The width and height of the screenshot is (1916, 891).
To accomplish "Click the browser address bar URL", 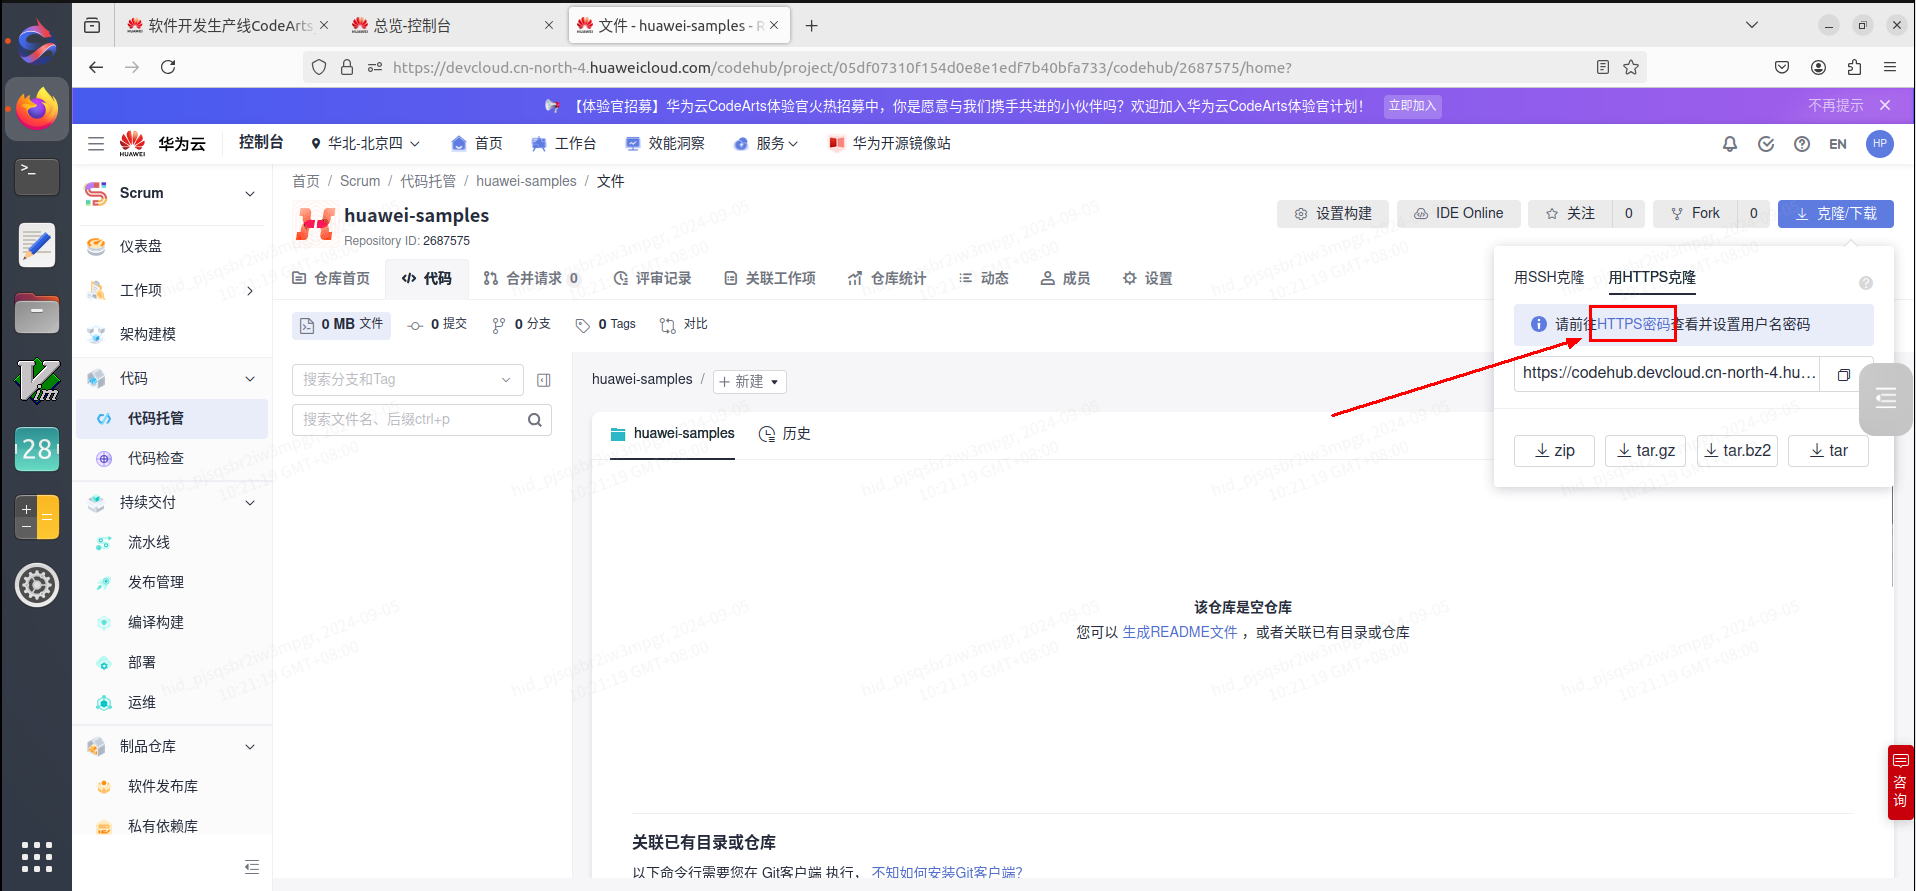I will click(842, 68).
